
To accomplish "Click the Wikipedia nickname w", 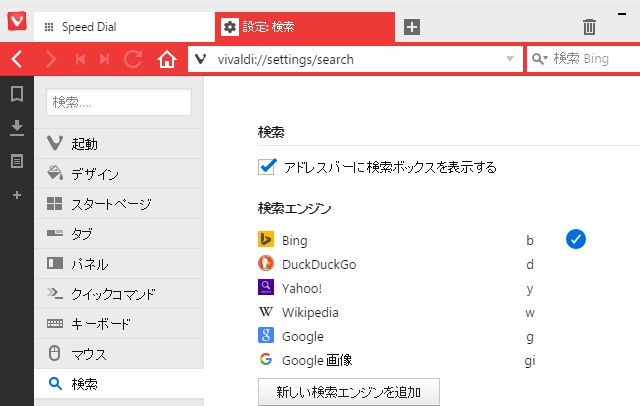I will tap(530, 313).
